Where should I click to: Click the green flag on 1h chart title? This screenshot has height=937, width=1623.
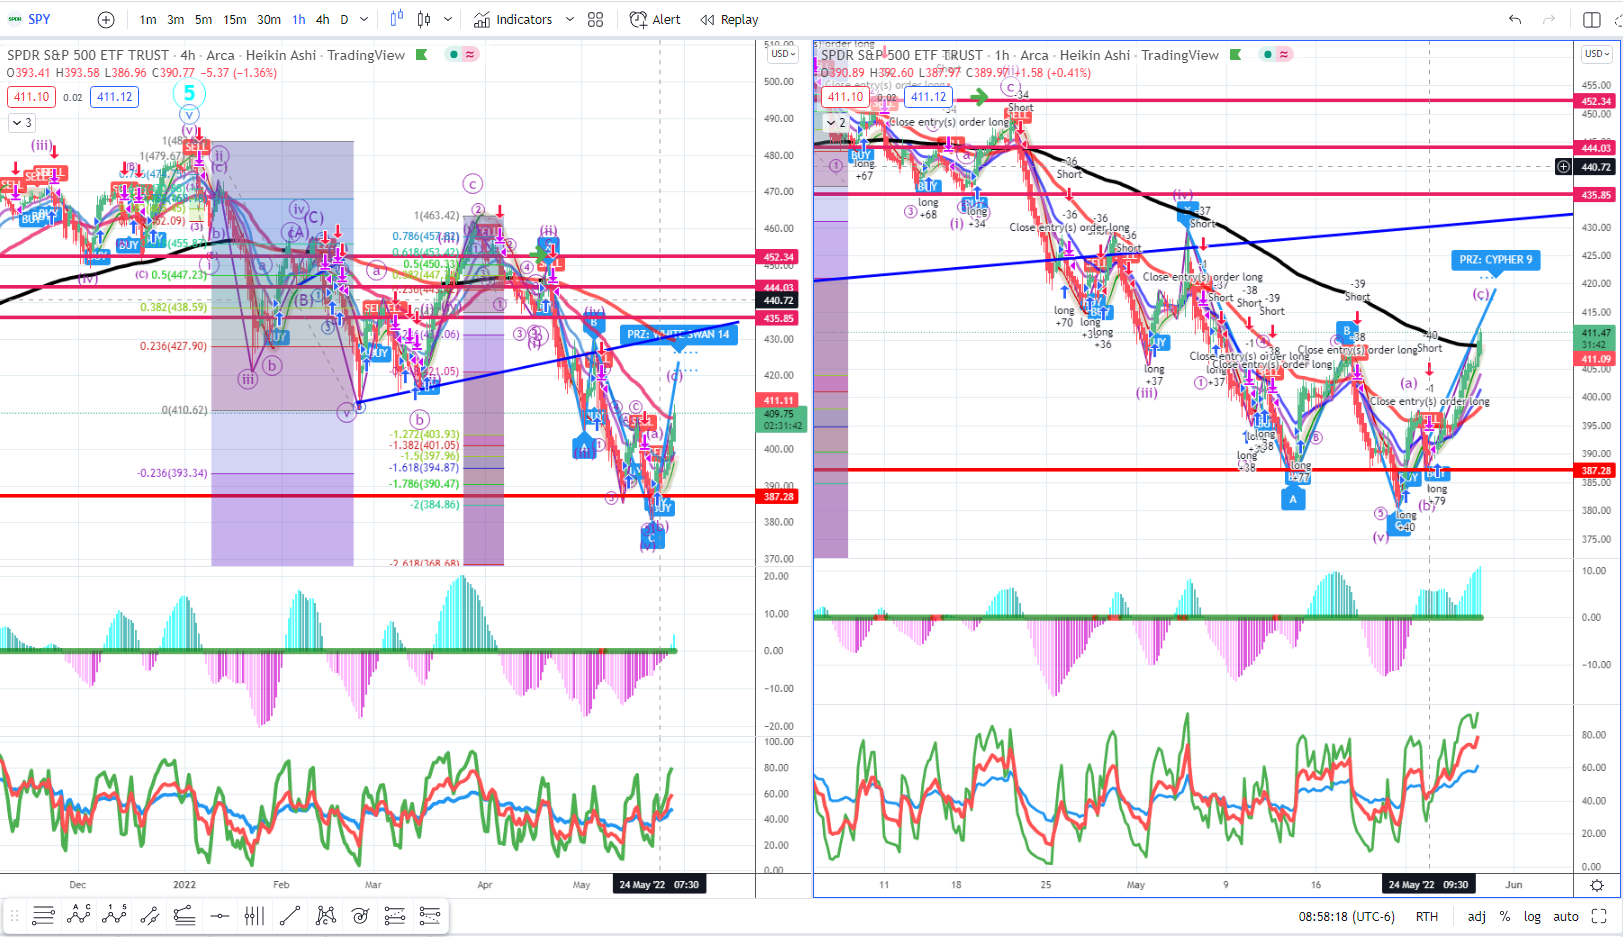pos(1236,55)
